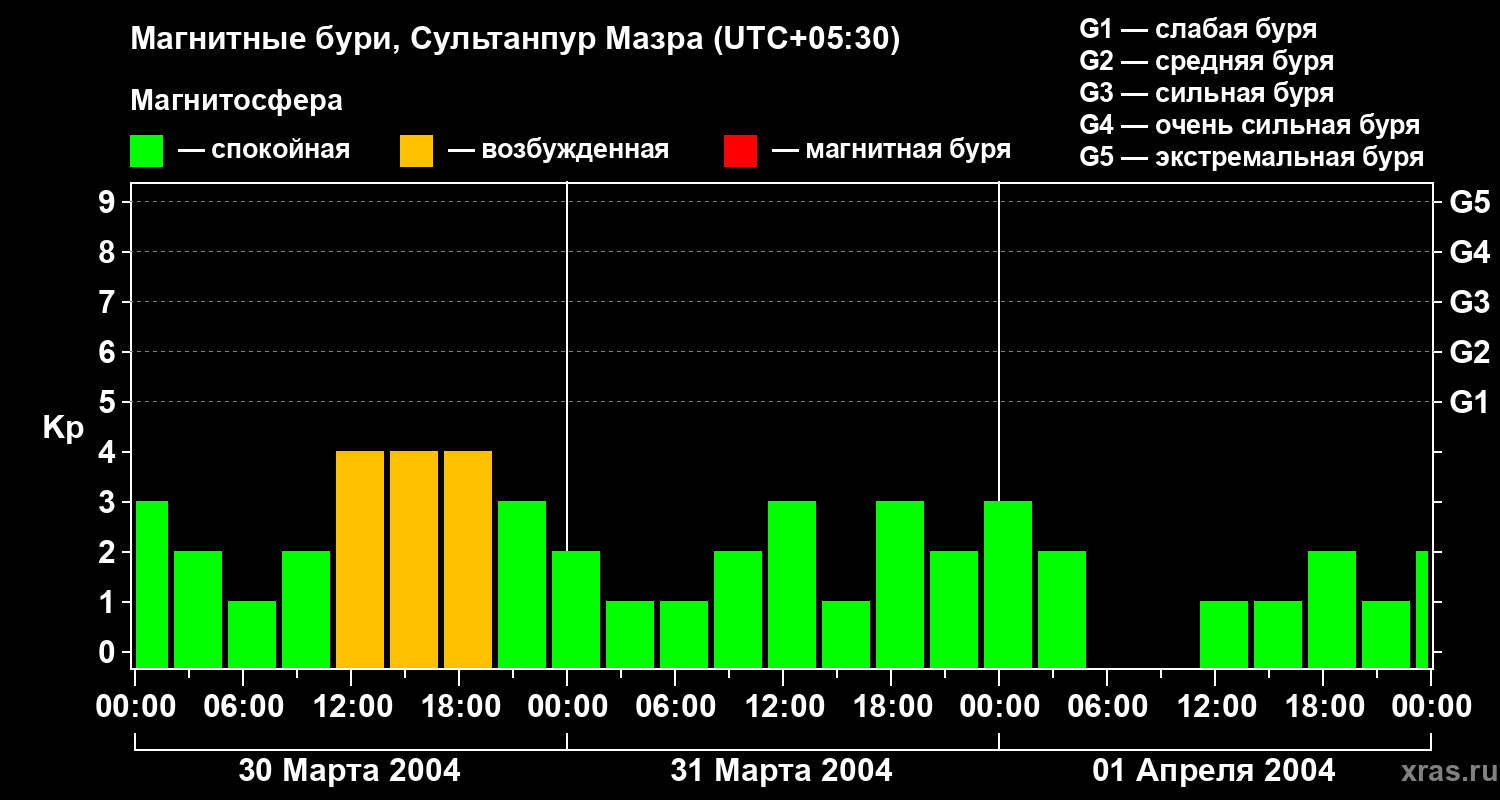The width and height of the screenshot is (1500, 800).
Task: Click the '06:00' time label for 01 Апреля
Action: pyautogui.click(x=1107, y=707)
